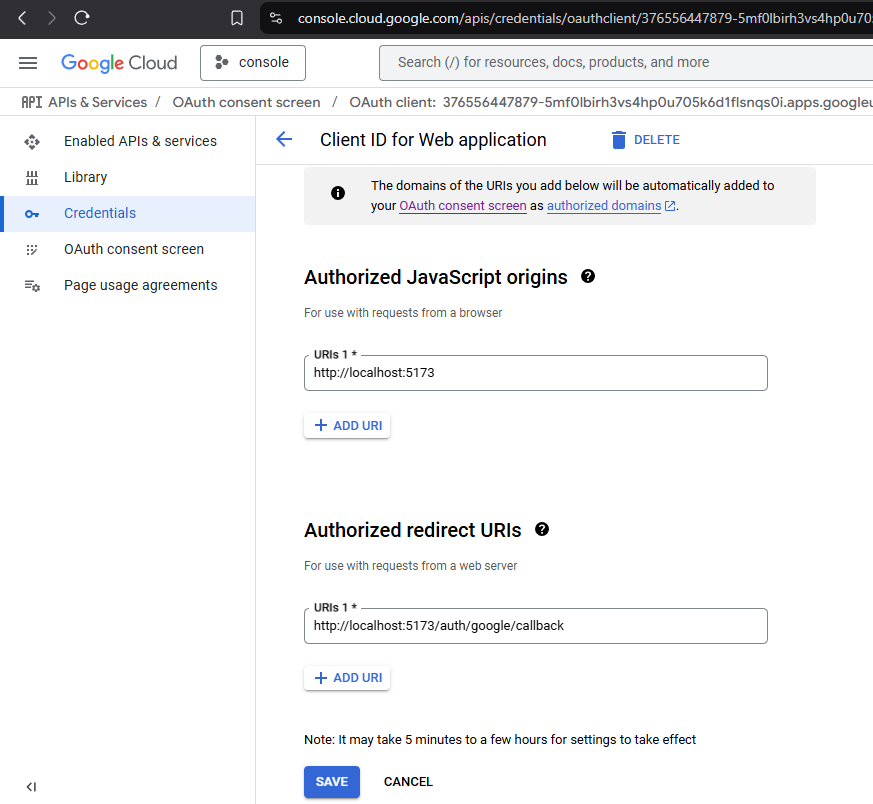Open site information icon in address bar
Image resolution: width=873 pixels, height=804 pixels.
point(276,18)
